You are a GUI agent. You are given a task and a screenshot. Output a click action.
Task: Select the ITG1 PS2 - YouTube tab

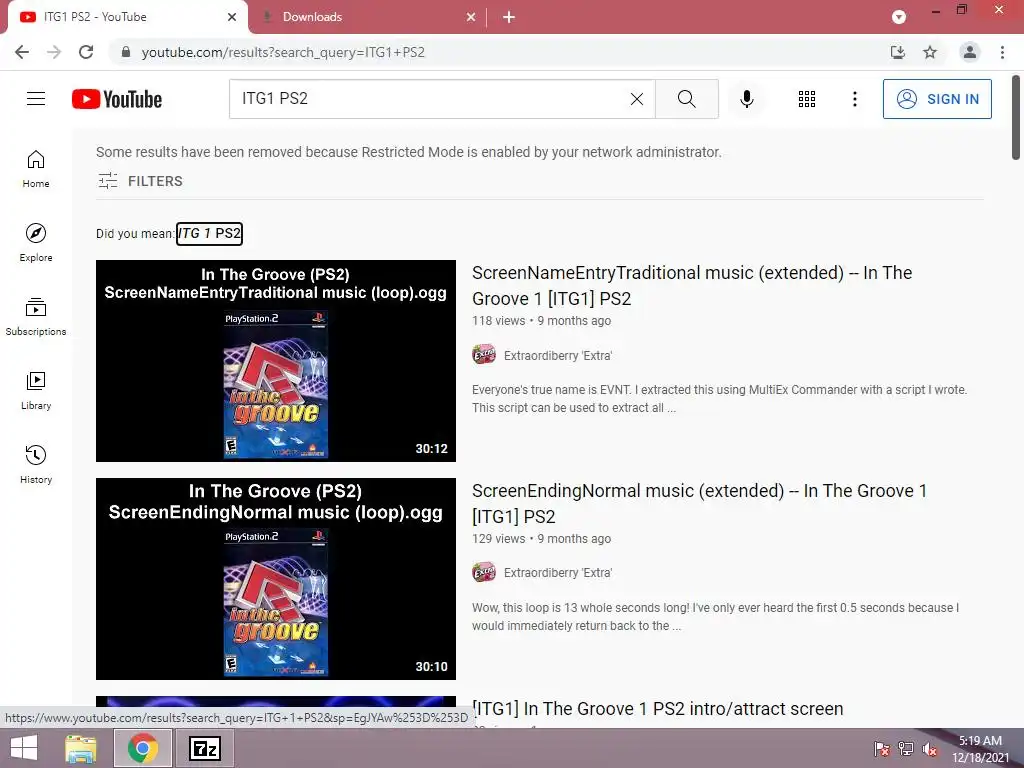pyautogui.click(x=127, y=17)
